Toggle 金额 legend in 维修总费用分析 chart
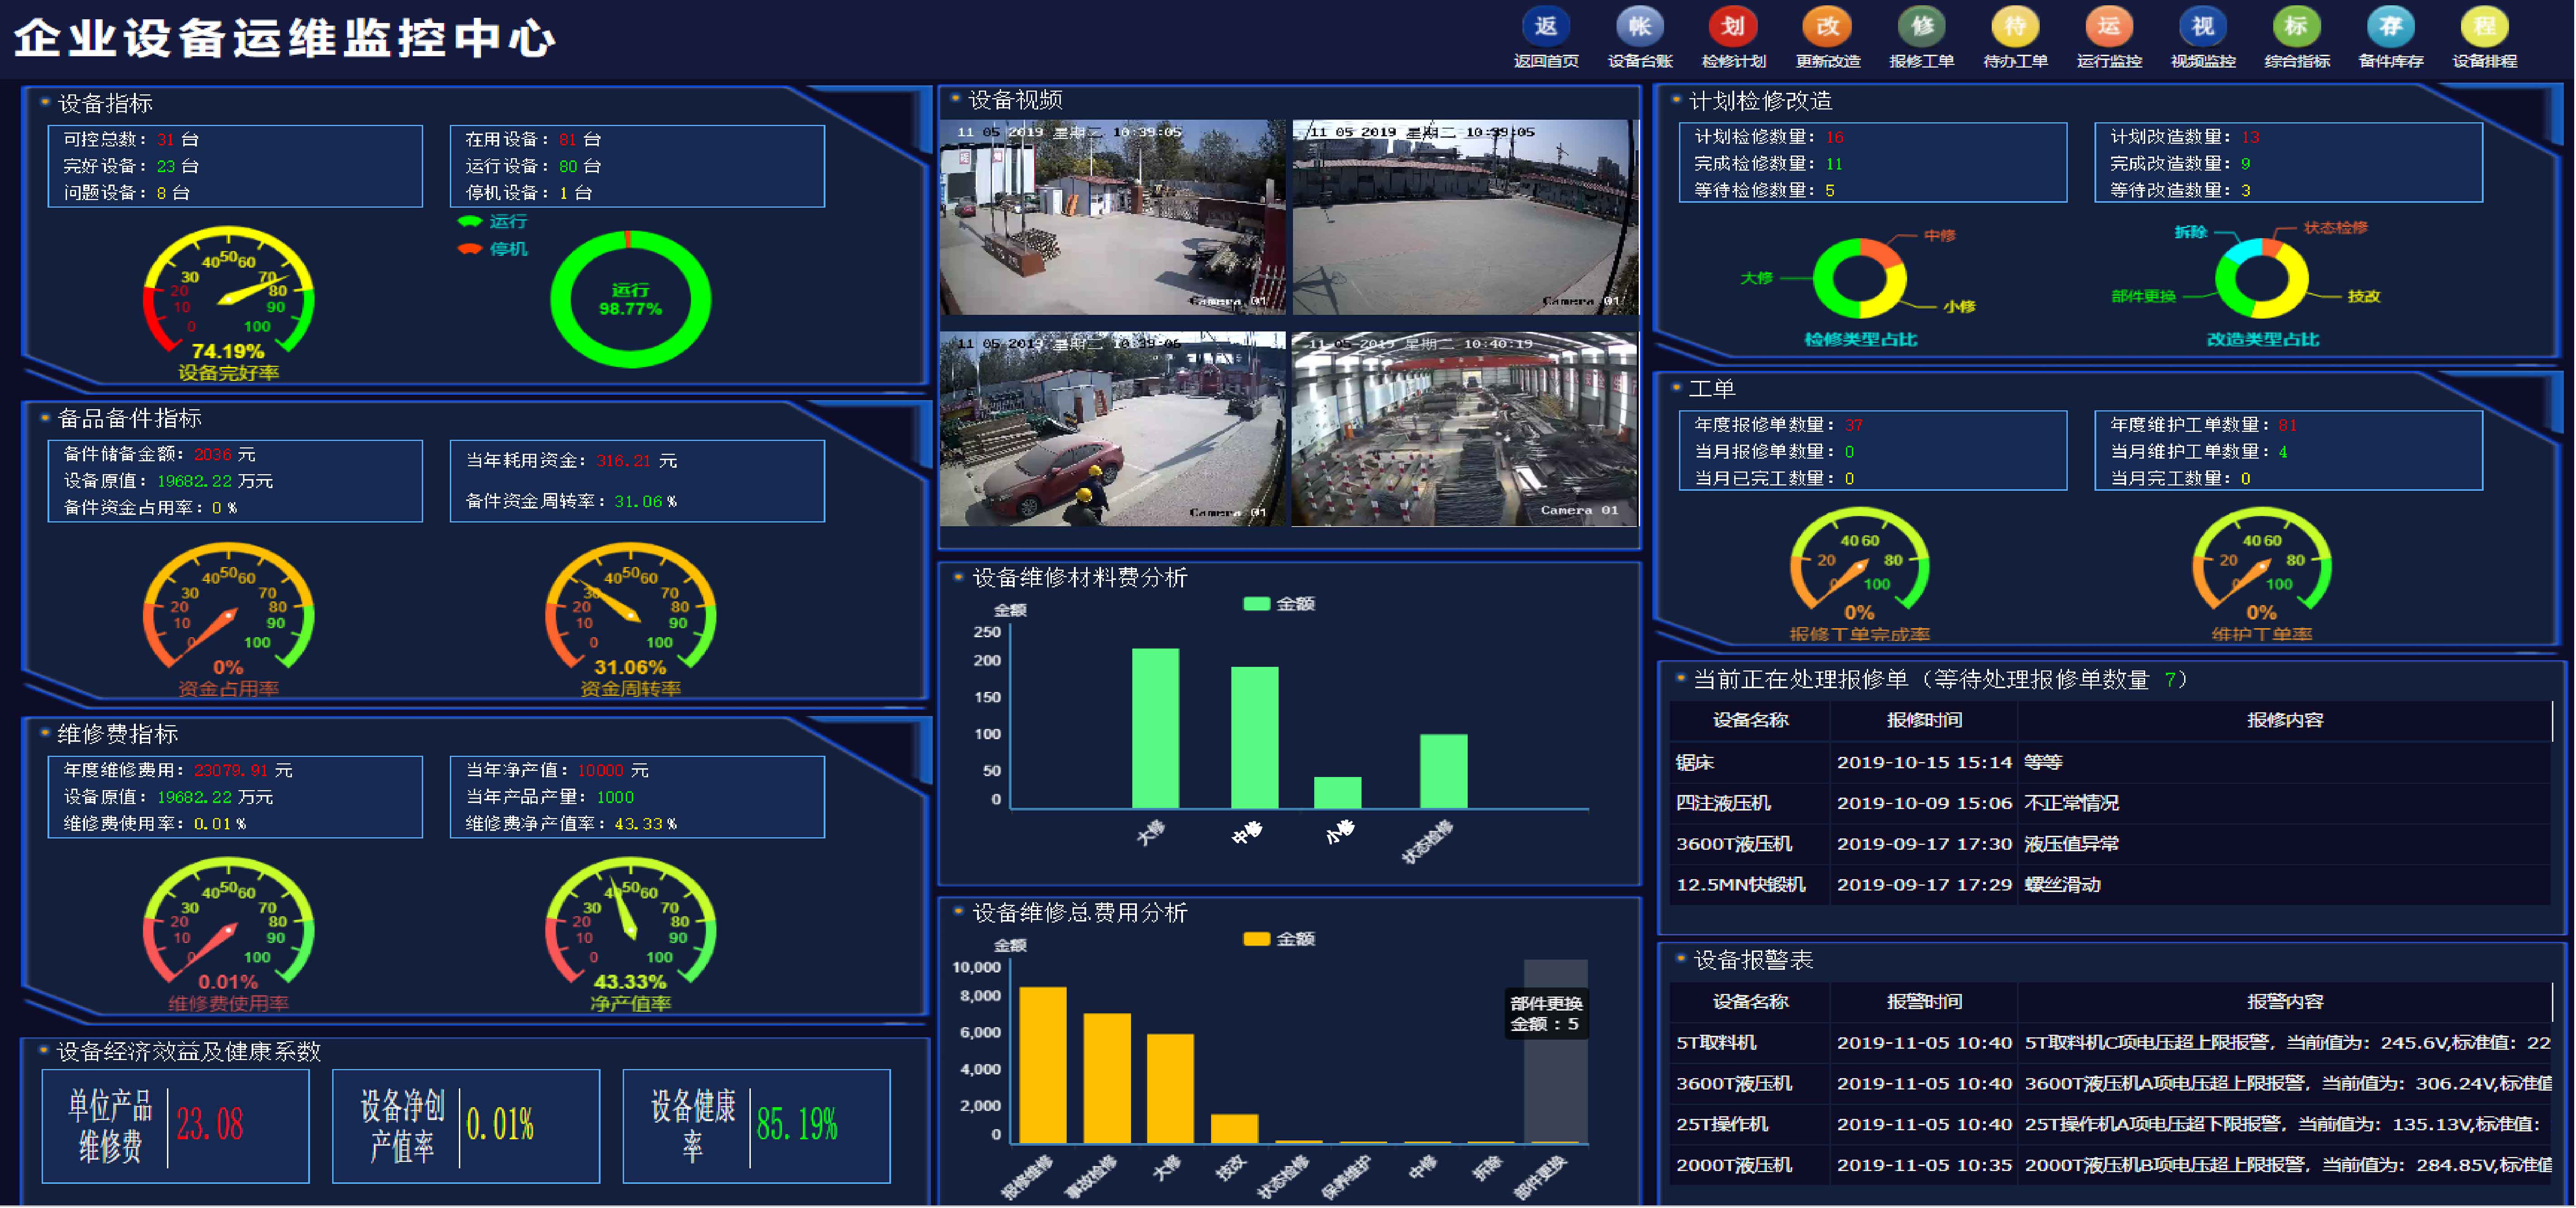This screenshot has width=2576, height=1208. pyautogui.click(x=1278, y=939)
